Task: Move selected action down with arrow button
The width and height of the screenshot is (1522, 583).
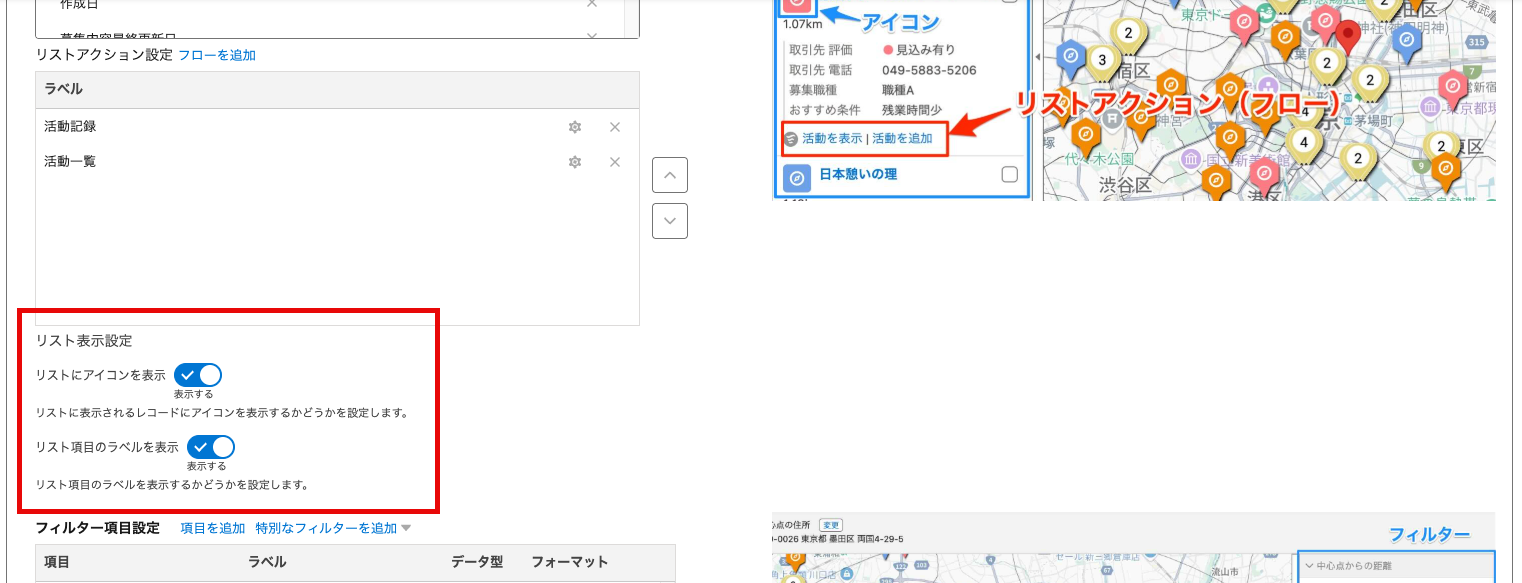Action: click(x=669, y=221)
